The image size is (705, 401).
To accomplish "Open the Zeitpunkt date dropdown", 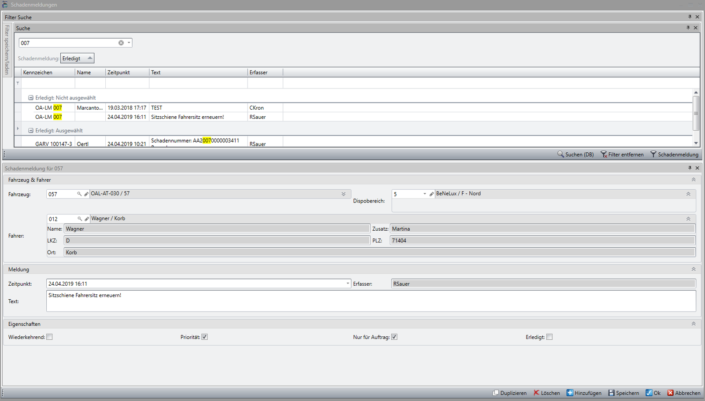I will click(x=347, y=284).
